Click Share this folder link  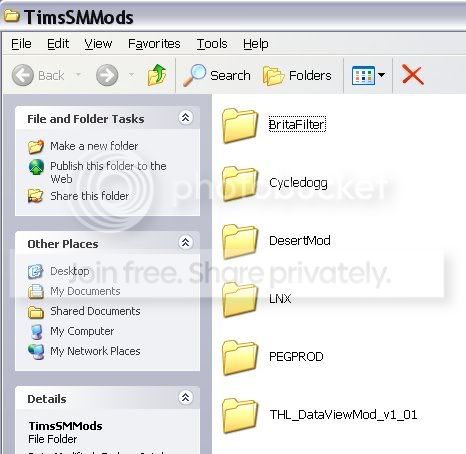tap(89, 196)
